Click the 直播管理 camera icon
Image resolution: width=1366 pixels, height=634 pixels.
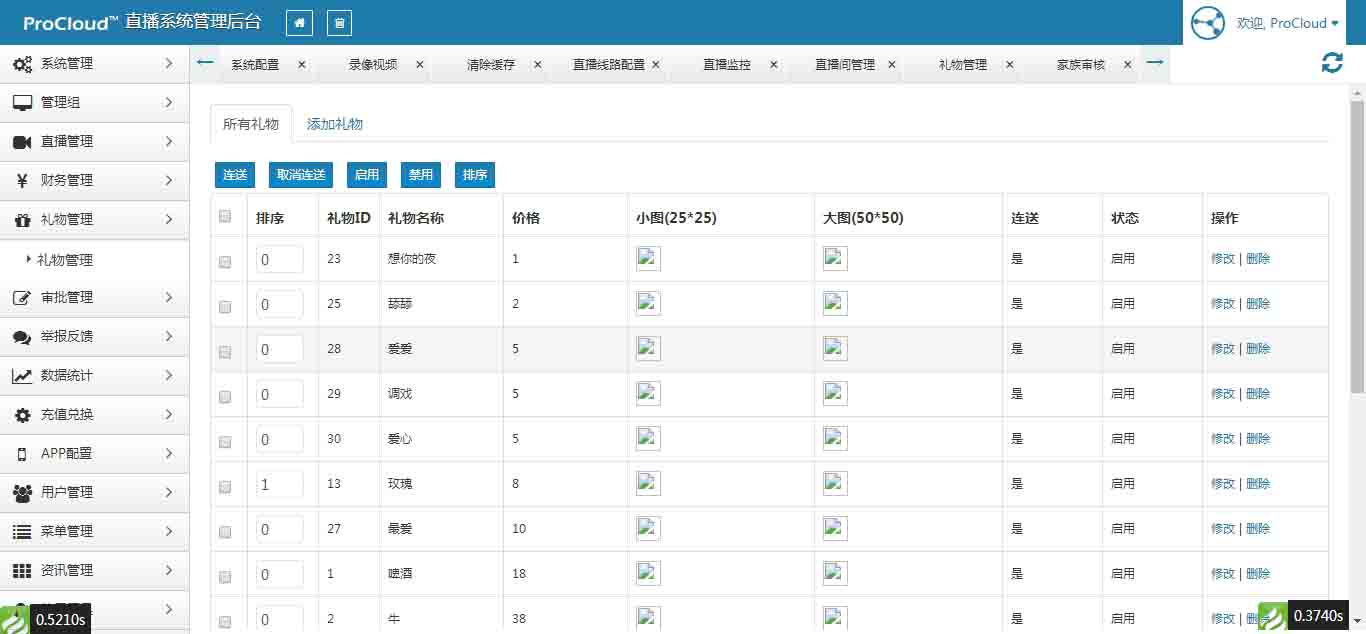pos(22,142)
